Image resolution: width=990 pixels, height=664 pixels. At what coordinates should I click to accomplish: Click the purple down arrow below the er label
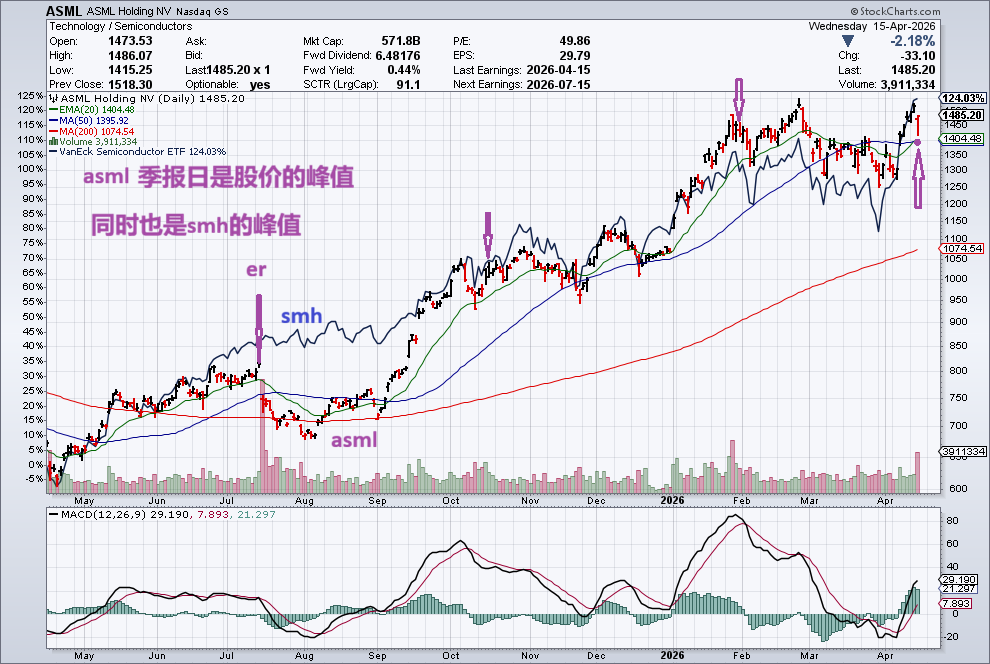click(258, 328)
